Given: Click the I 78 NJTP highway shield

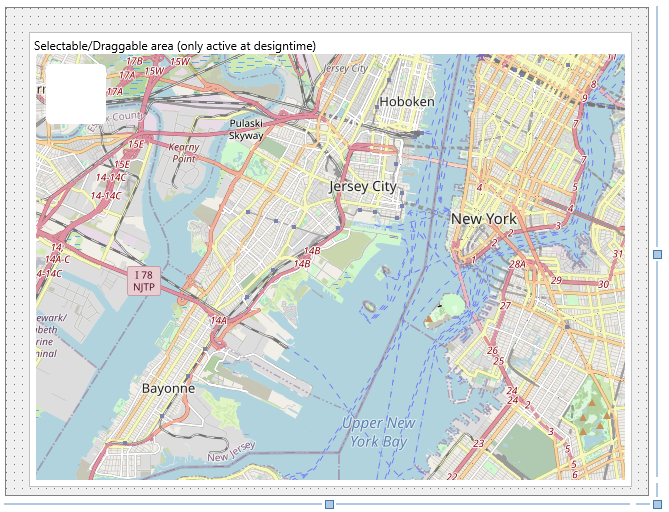Looking at the screenshot, I should point(144,281).
